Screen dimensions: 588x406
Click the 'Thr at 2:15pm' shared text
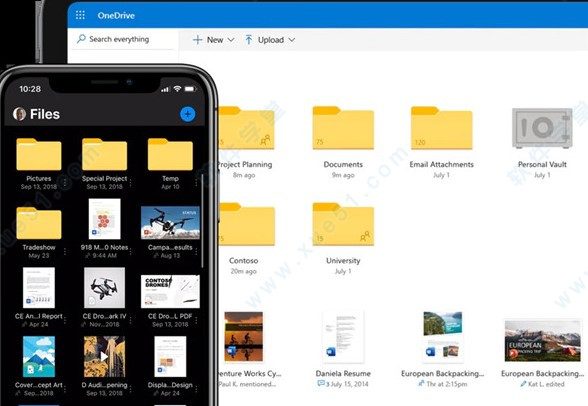pos(447,384)
